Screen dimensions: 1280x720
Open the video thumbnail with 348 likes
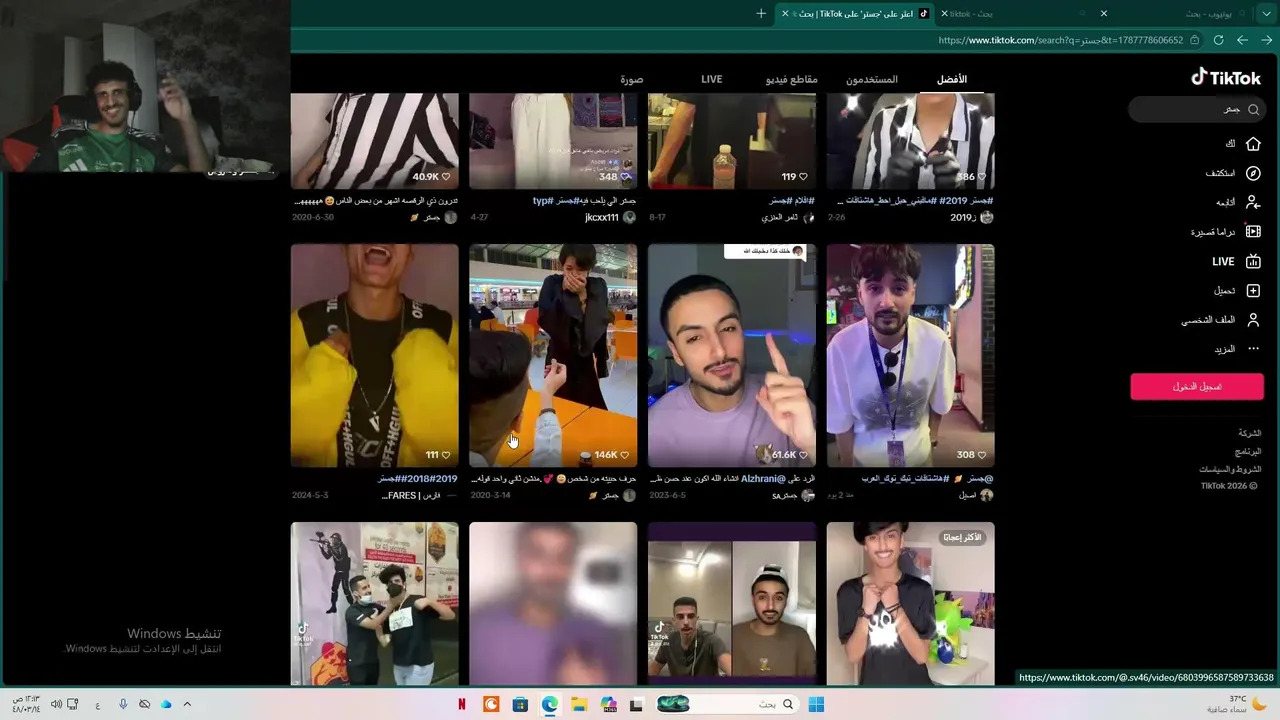553,141
